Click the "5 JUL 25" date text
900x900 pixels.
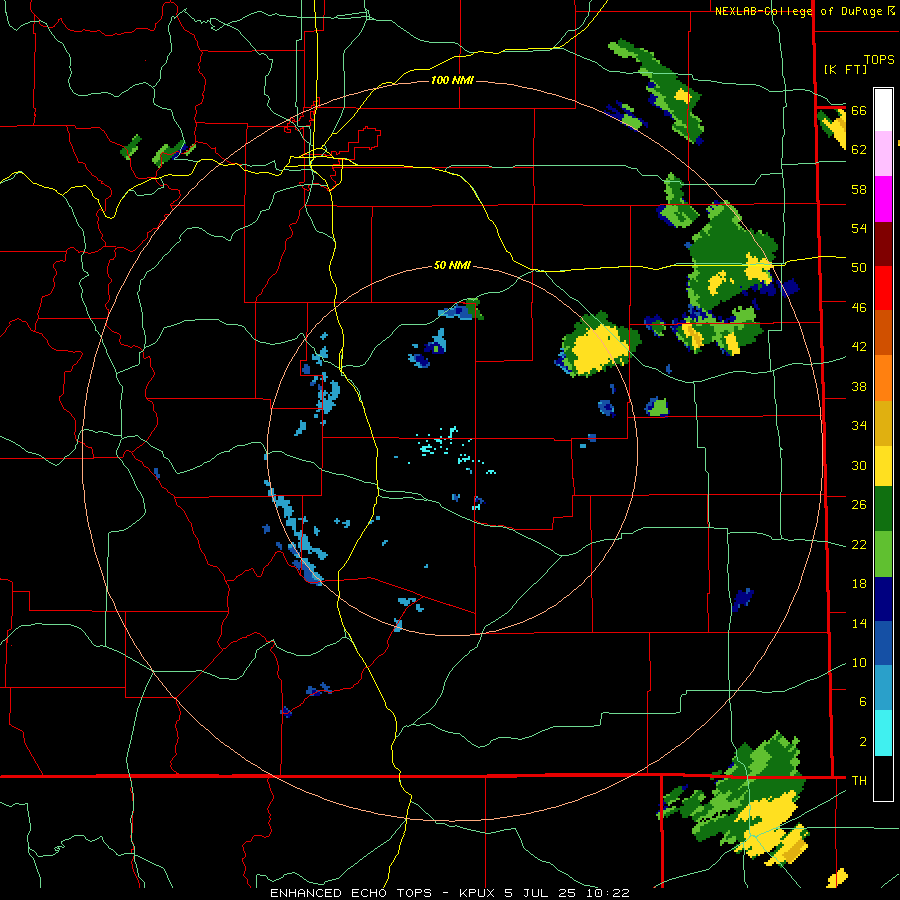tap(540, 893)
